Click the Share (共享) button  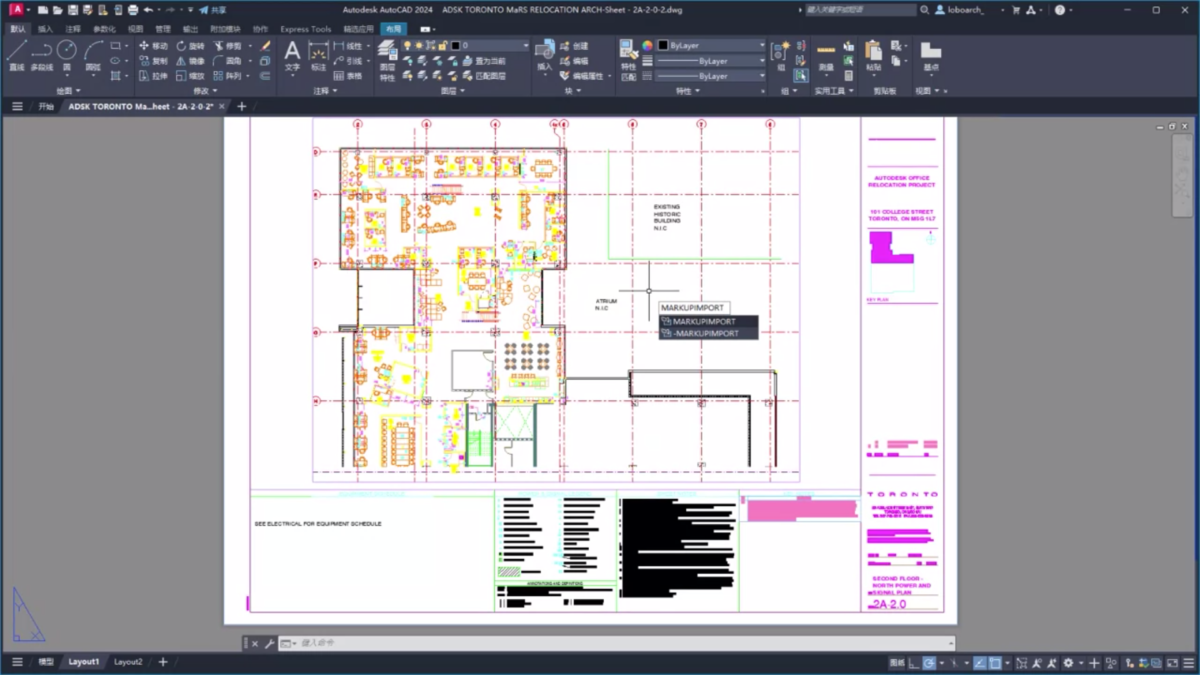pyautogui.click(x=211, y=10)
